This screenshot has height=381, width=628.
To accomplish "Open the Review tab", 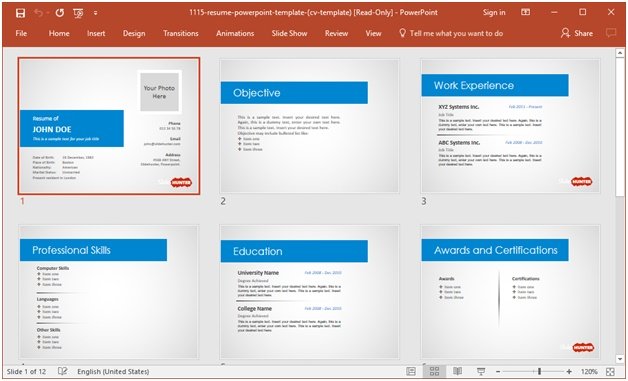I will tap(336, 33).
